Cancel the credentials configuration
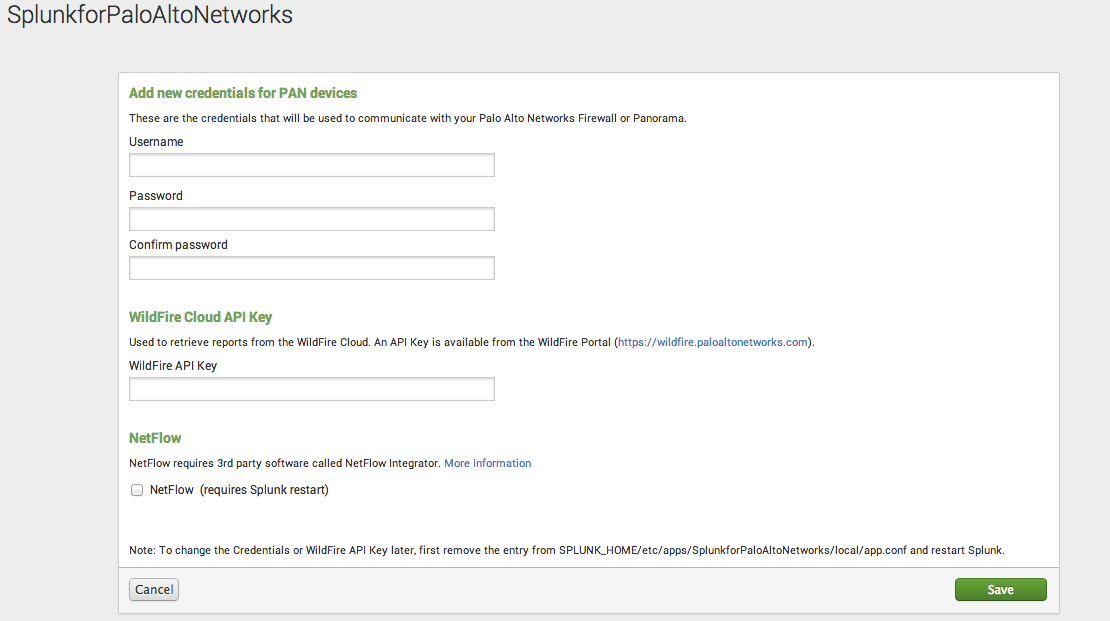Viewport: 1110px width, 621px height. [x=153, y=589]
